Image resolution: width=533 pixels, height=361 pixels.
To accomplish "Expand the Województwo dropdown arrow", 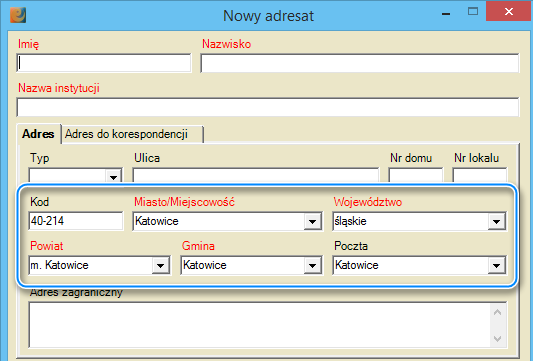I will [497, 222].
